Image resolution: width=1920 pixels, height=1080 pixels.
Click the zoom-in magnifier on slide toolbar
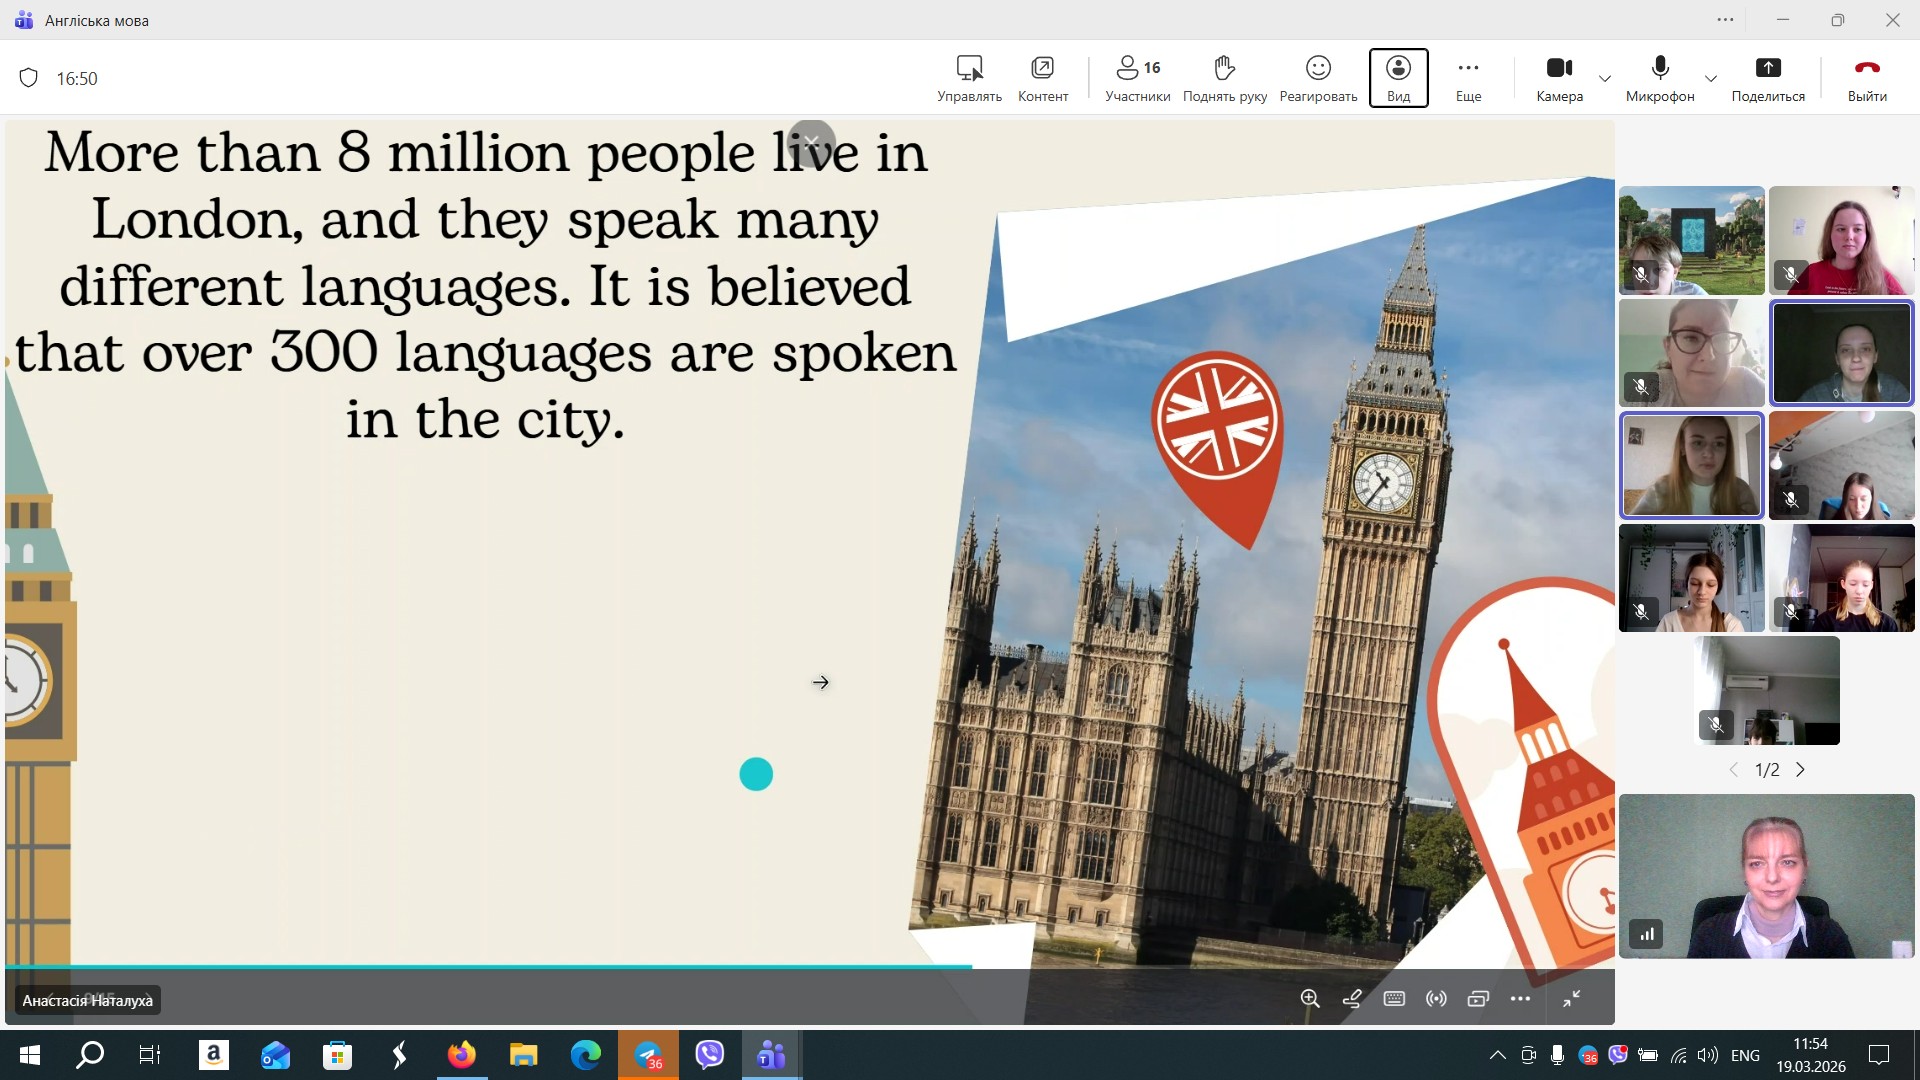[1310, 998]
